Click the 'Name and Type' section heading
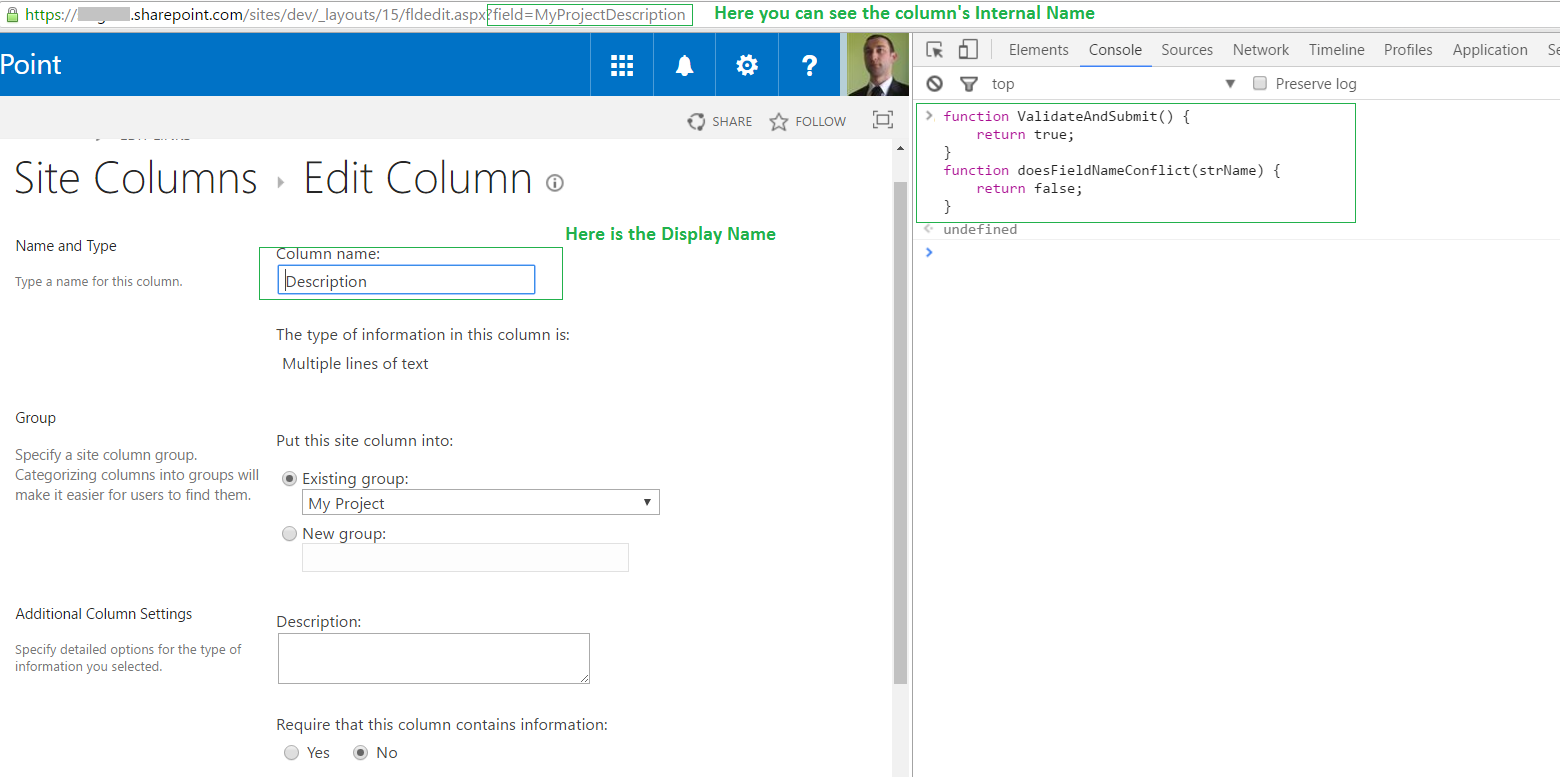Image resolution: width=1560 pixels, height=777 pixels. pos(66,246)
